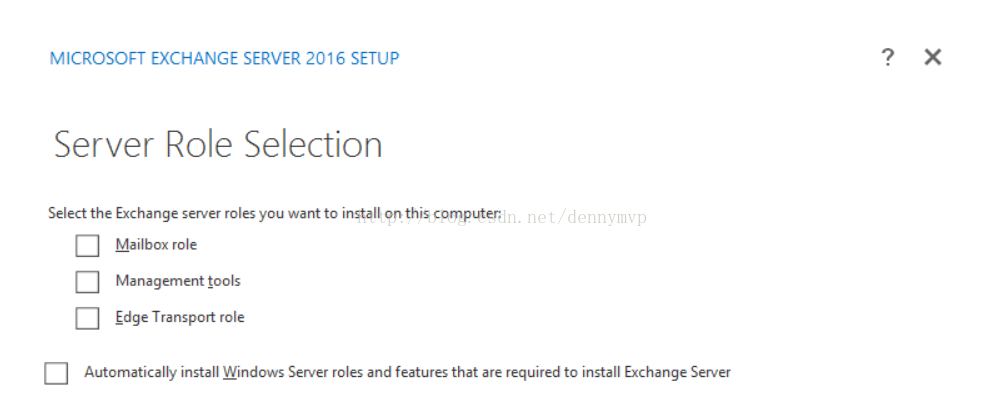This screenshot has height=412, width=987.
Task: Tick the Edge Transport role checkbox
Action: [87, 318]
